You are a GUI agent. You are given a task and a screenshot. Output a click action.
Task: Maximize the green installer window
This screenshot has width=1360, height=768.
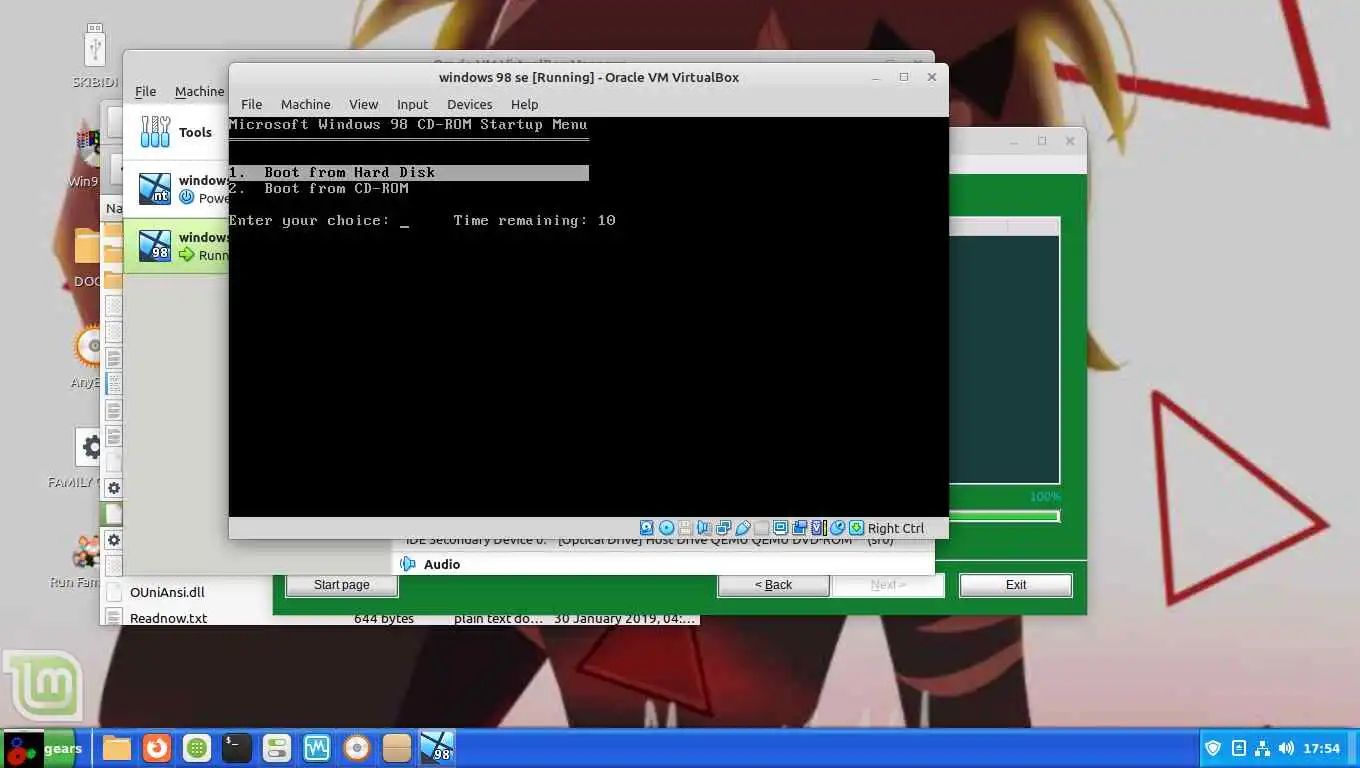click(1042, 141)
